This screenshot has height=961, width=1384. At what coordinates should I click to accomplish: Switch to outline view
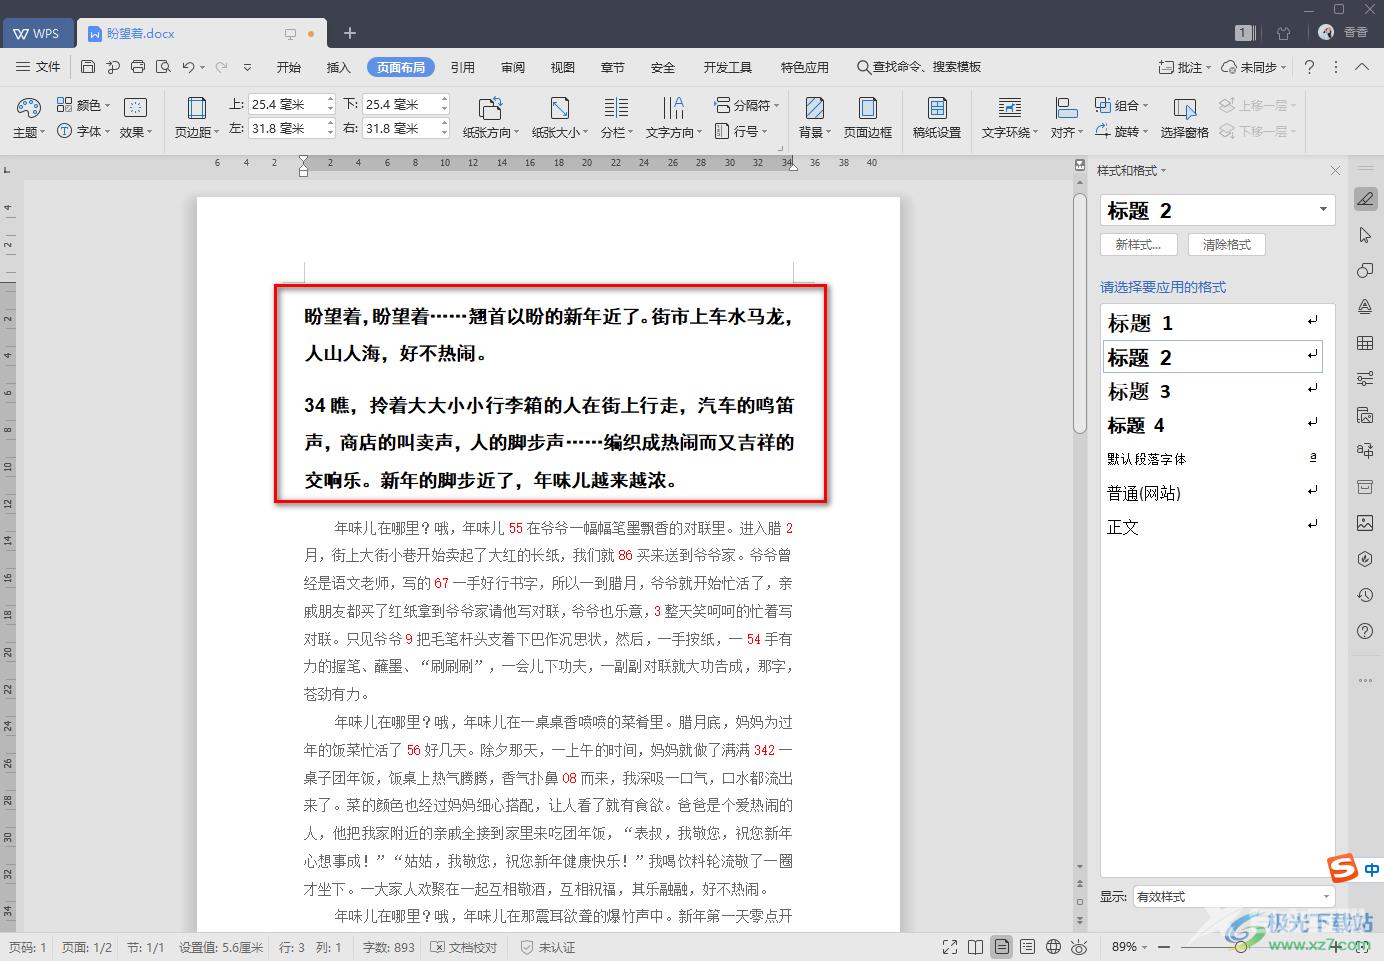click(1027, 947)
